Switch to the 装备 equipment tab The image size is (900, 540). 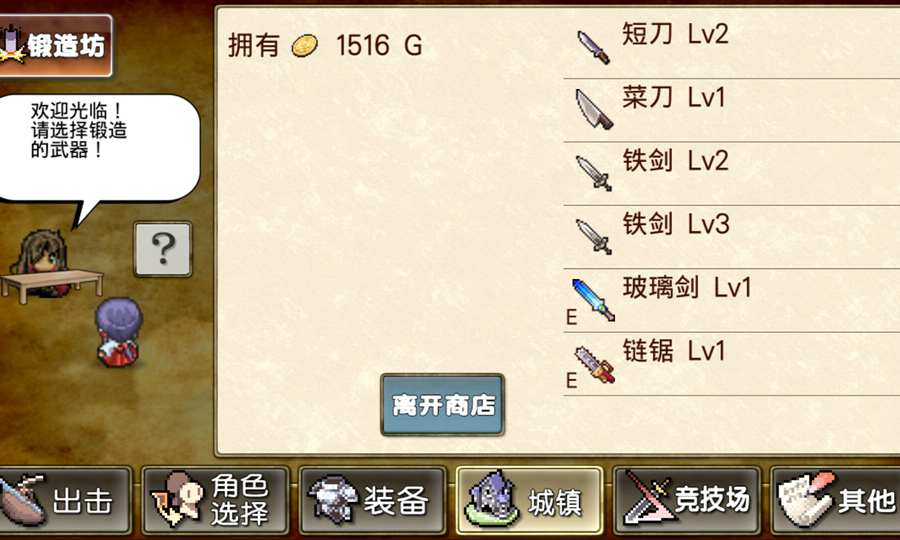372,500
